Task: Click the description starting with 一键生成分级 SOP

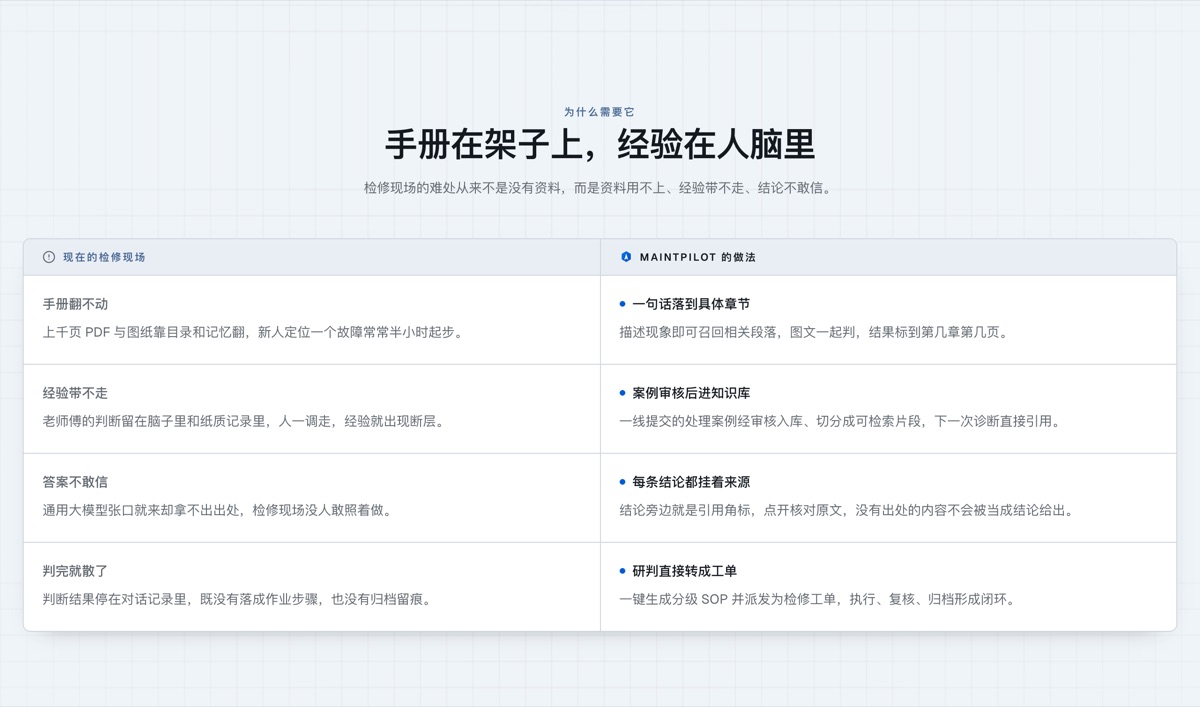Action: (x=818, y=599)
